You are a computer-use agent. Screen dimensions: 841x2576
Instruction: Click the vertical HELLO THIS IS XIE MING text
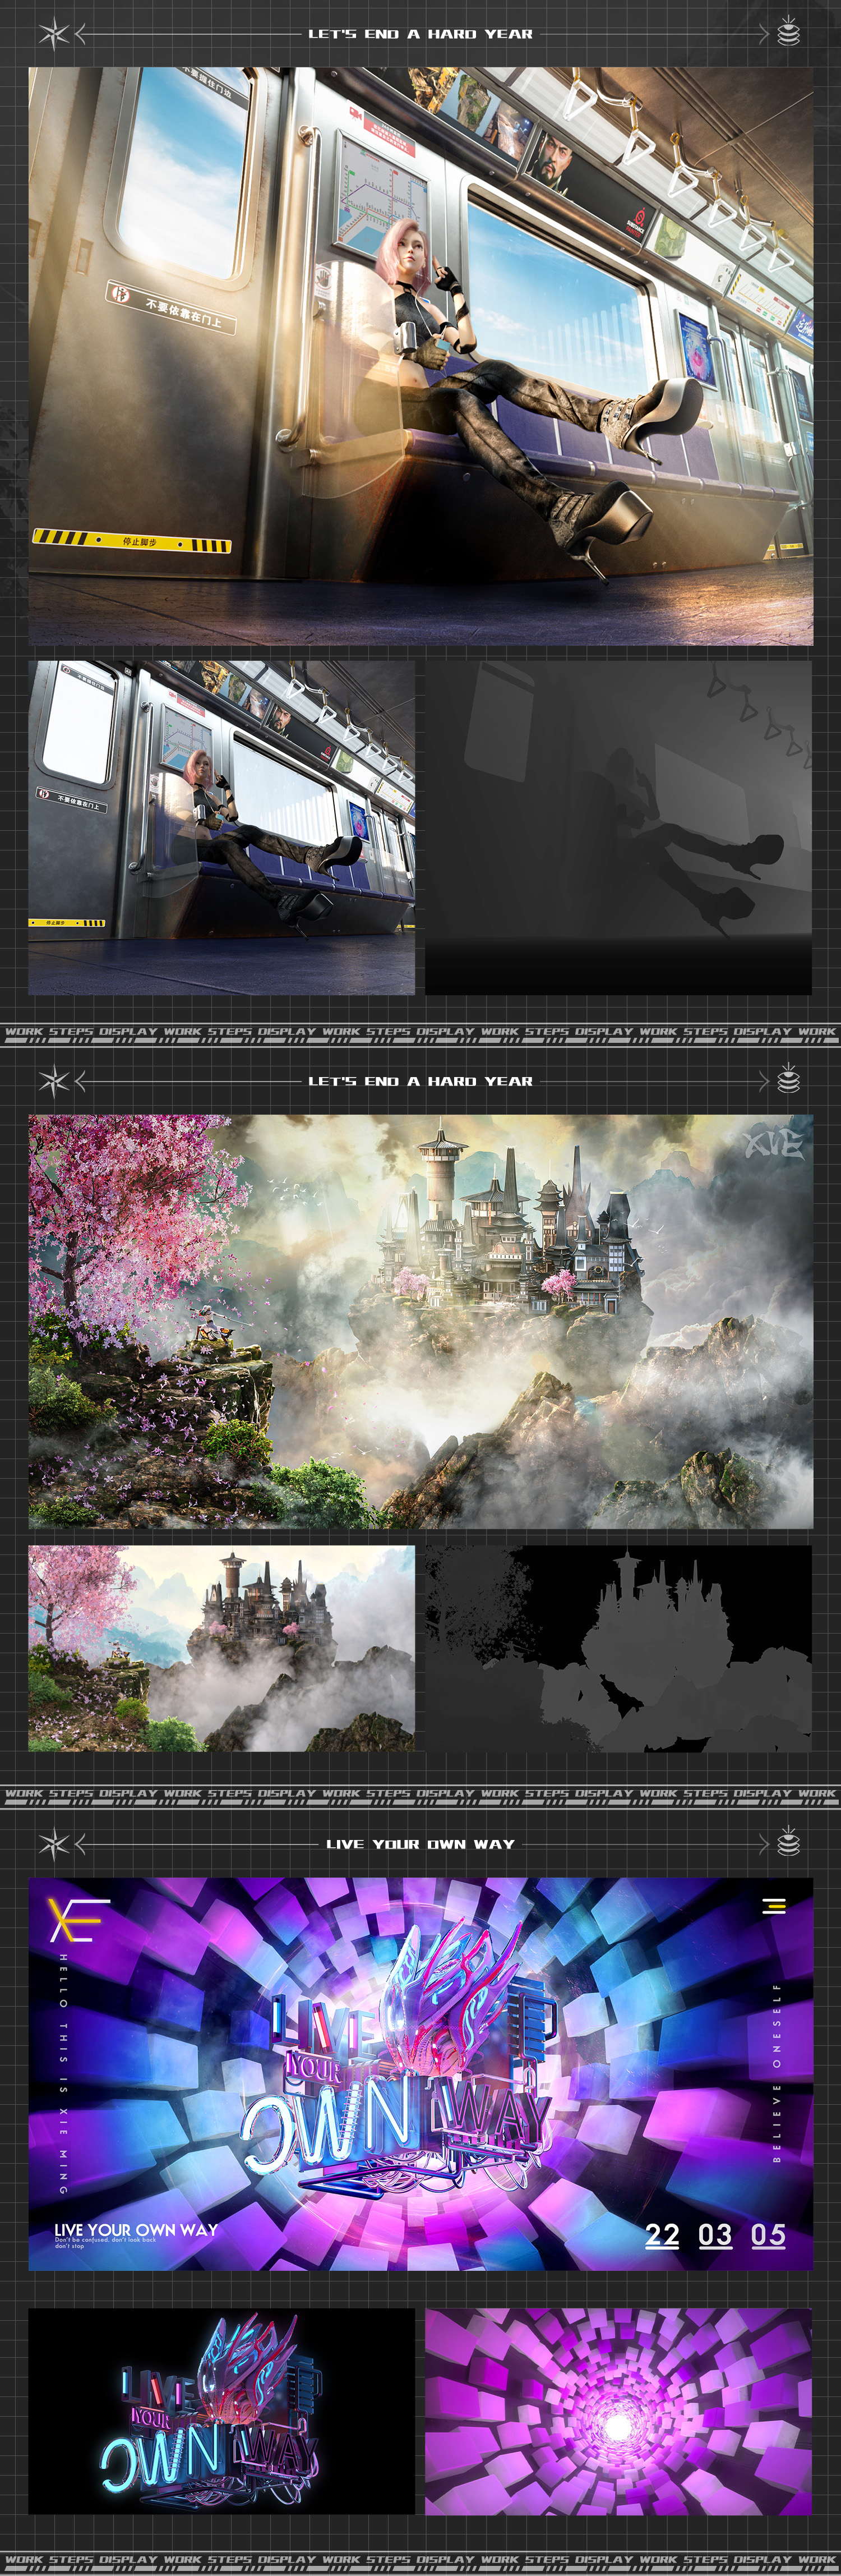[x=63, y=2074]
